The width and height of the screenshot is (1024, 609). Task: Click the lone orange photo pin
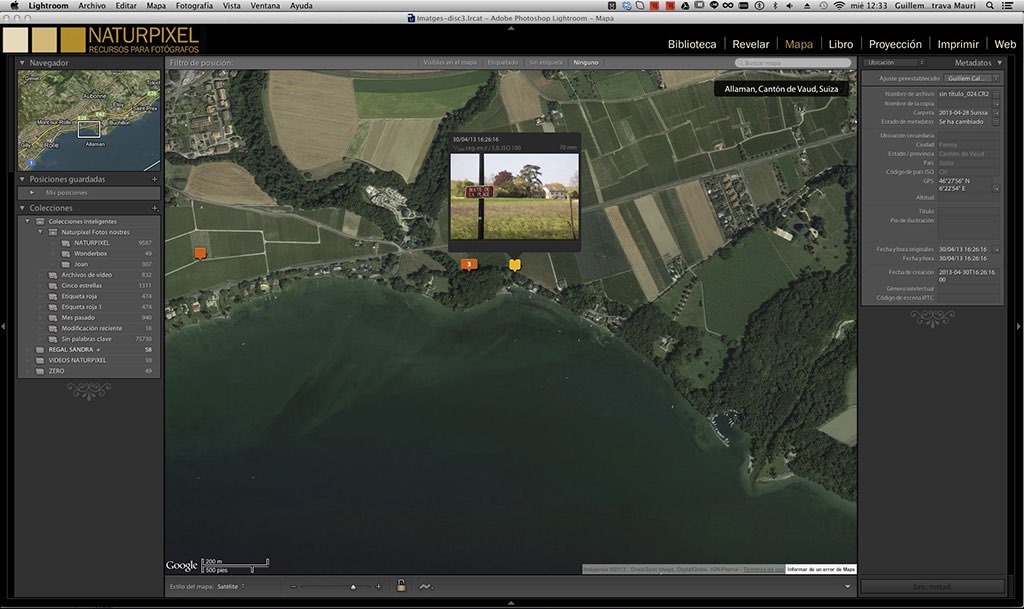pos(200,253)
